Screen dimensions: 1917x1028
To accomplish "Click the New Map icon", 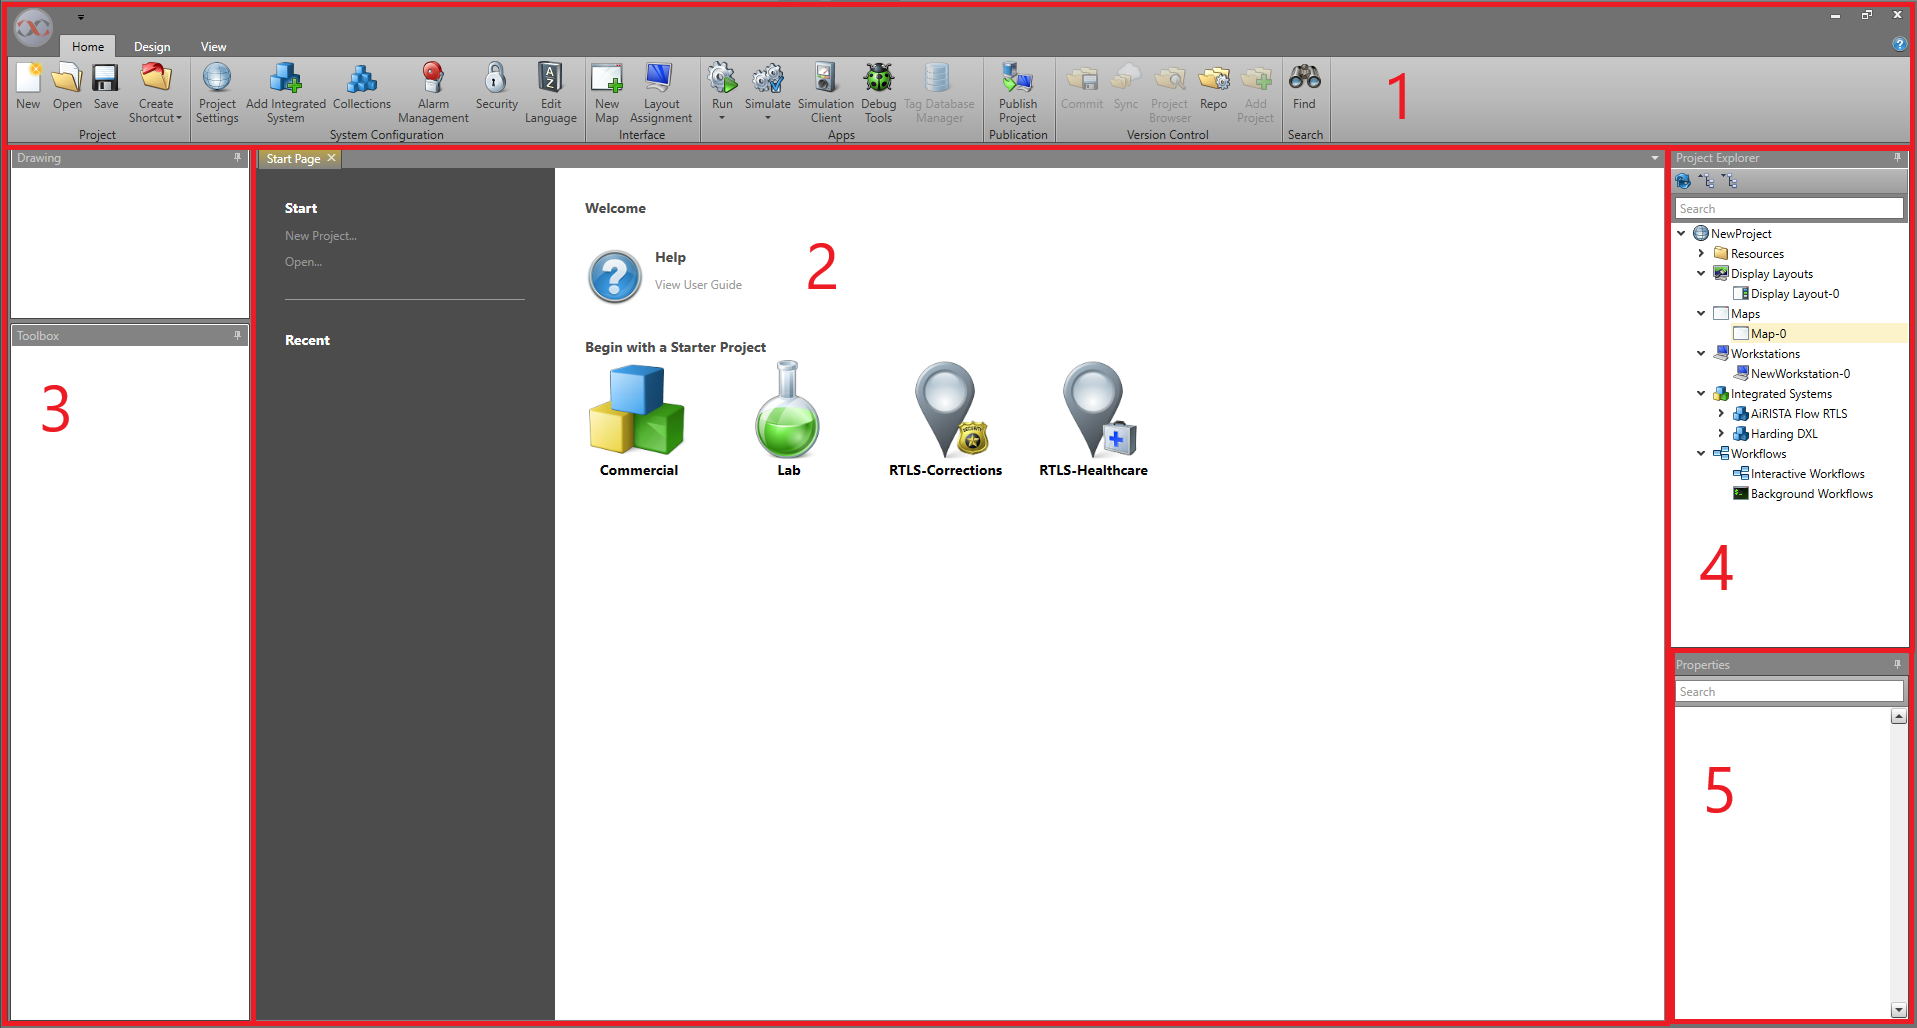I will point(607,79).
